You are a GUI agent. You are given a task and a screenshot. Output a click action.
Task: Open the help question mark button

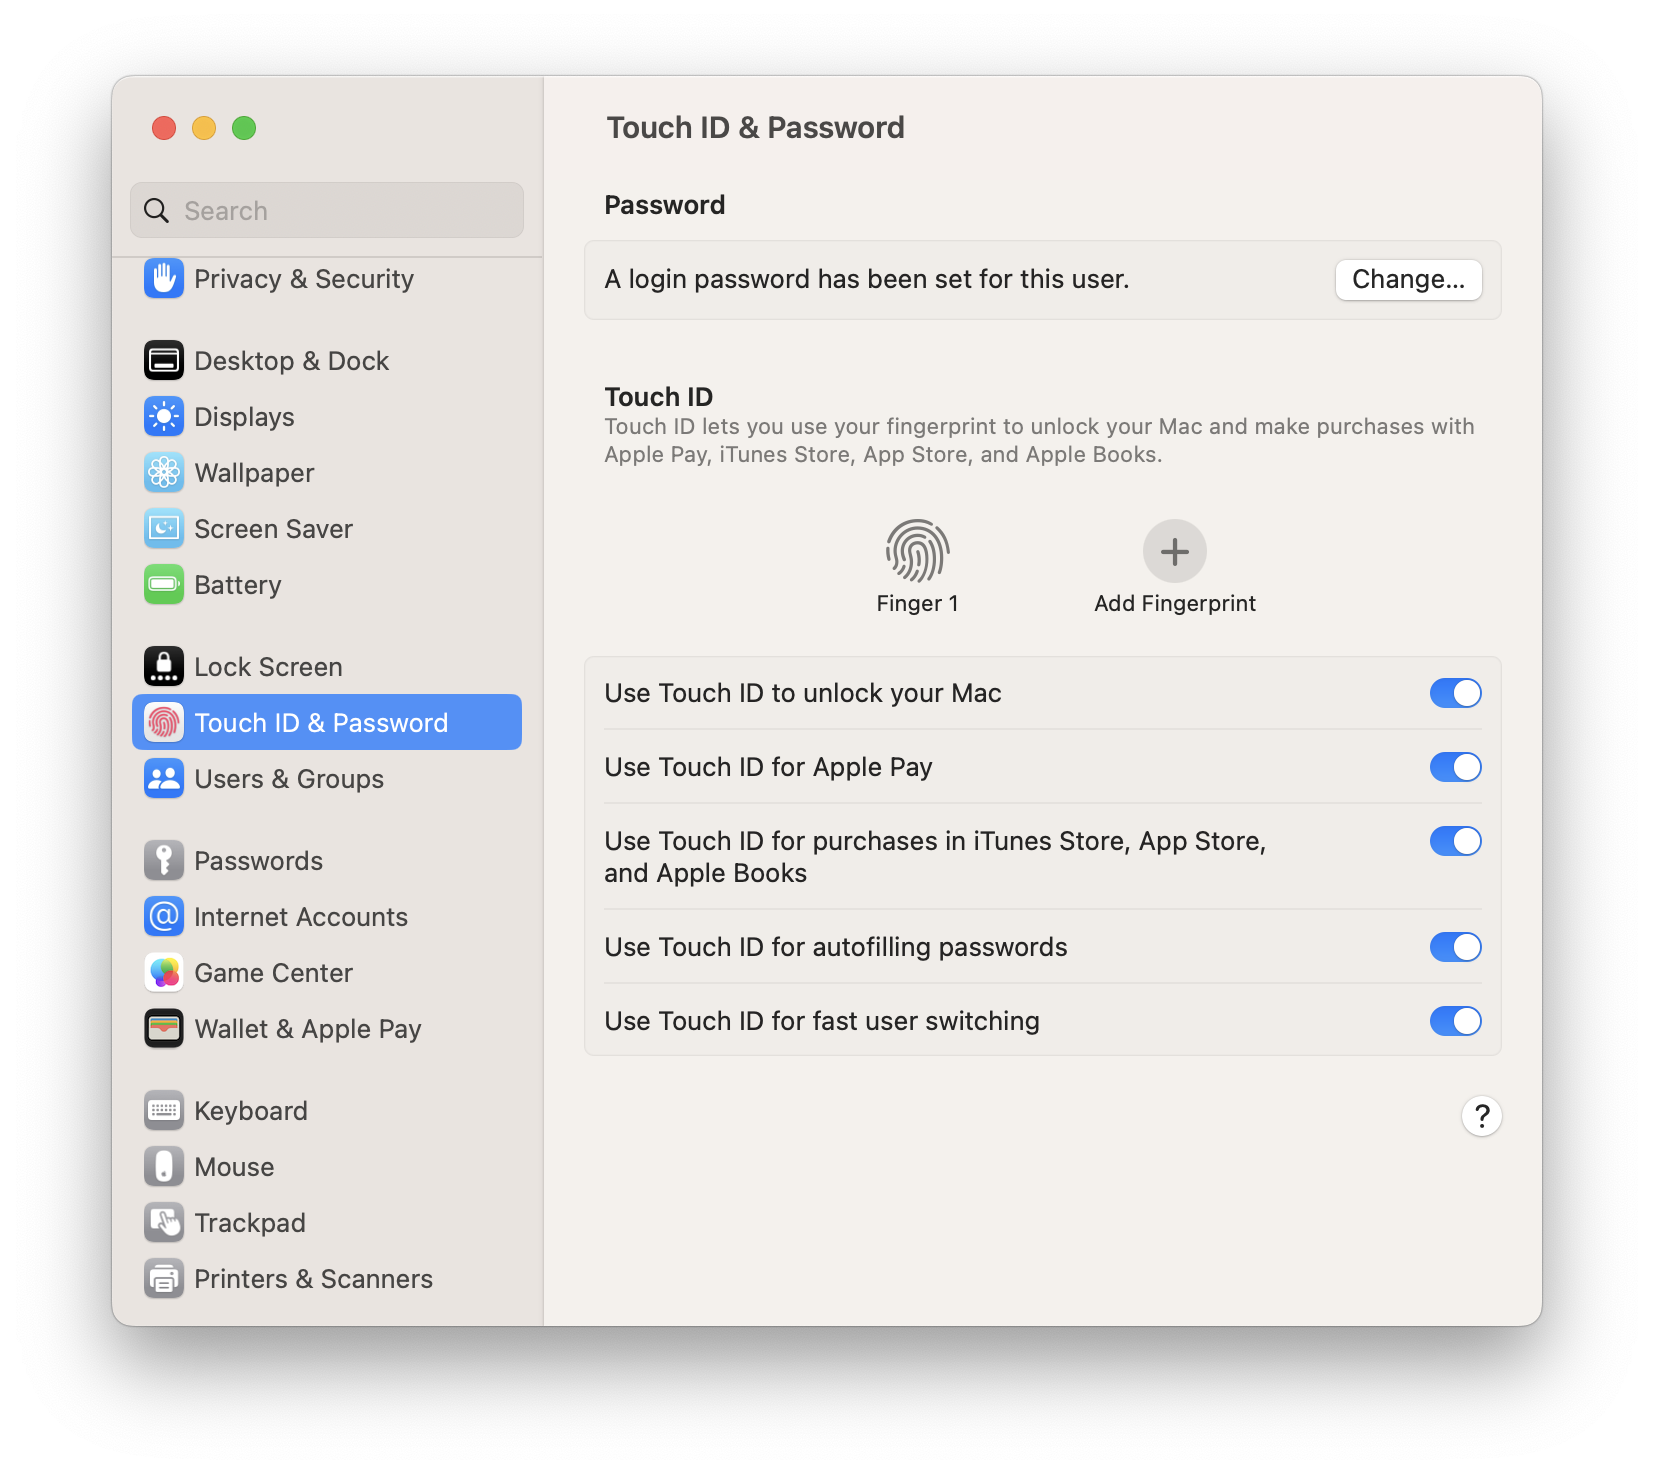point(1481,1116)
